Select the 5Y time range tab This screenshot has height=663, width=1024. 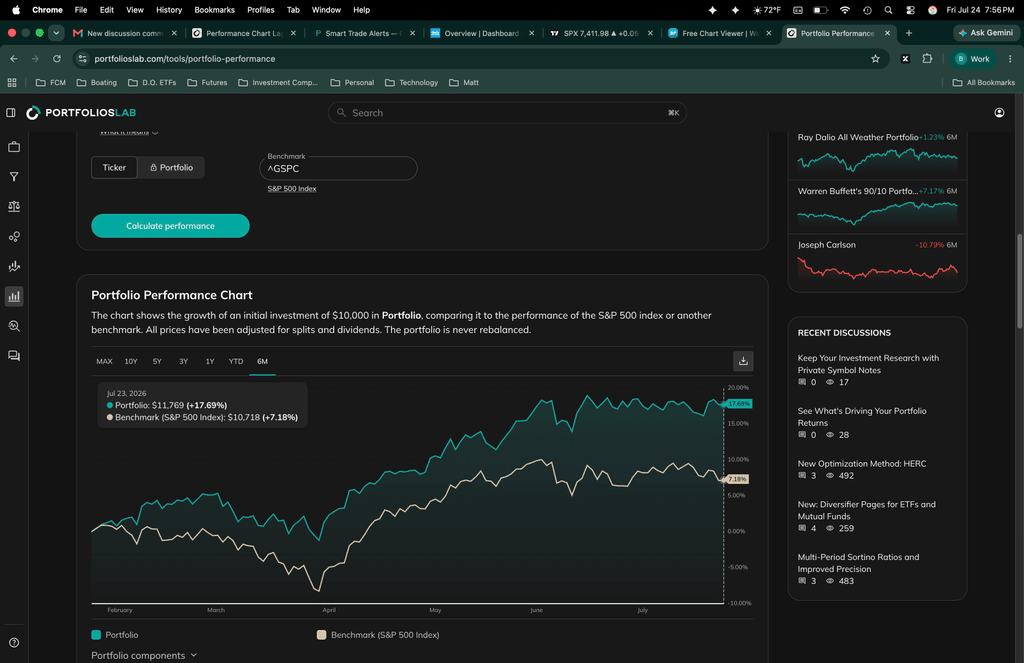pos(157,361)
